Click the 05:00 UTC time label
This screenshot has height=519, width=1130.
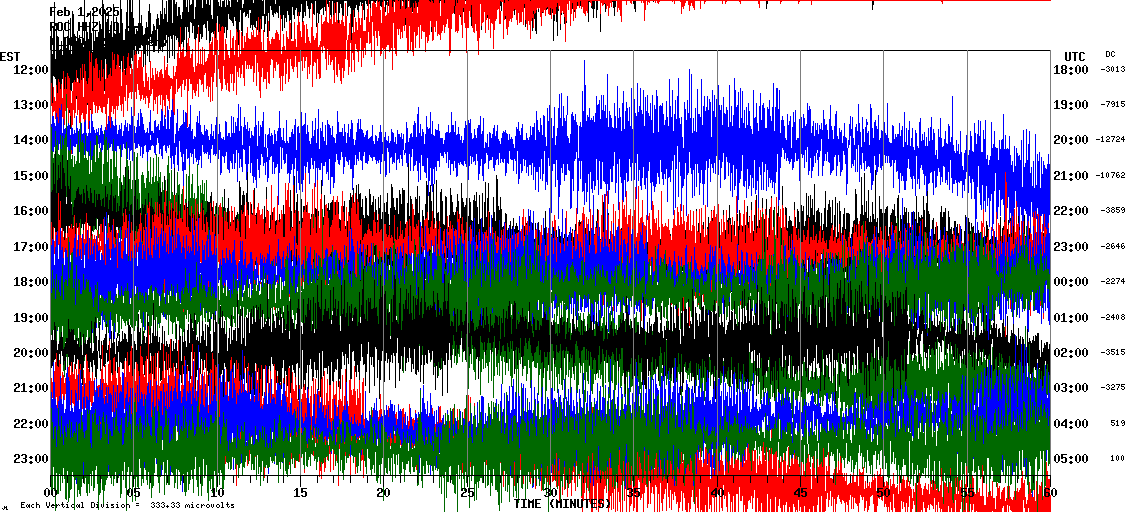(x=1071, y=459)
